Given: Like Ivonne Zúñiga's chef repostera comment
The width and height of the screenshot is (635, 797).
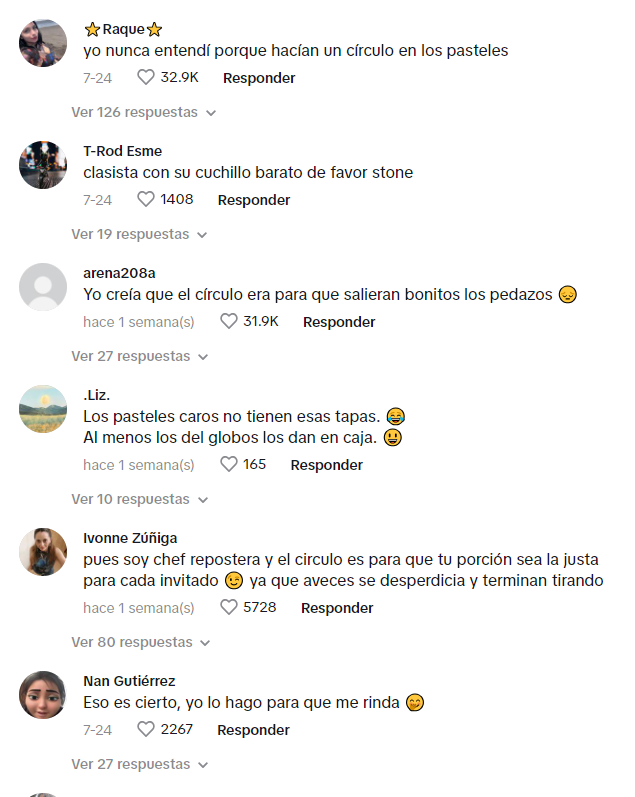Looking at the screenshot, I should (229, 607).
